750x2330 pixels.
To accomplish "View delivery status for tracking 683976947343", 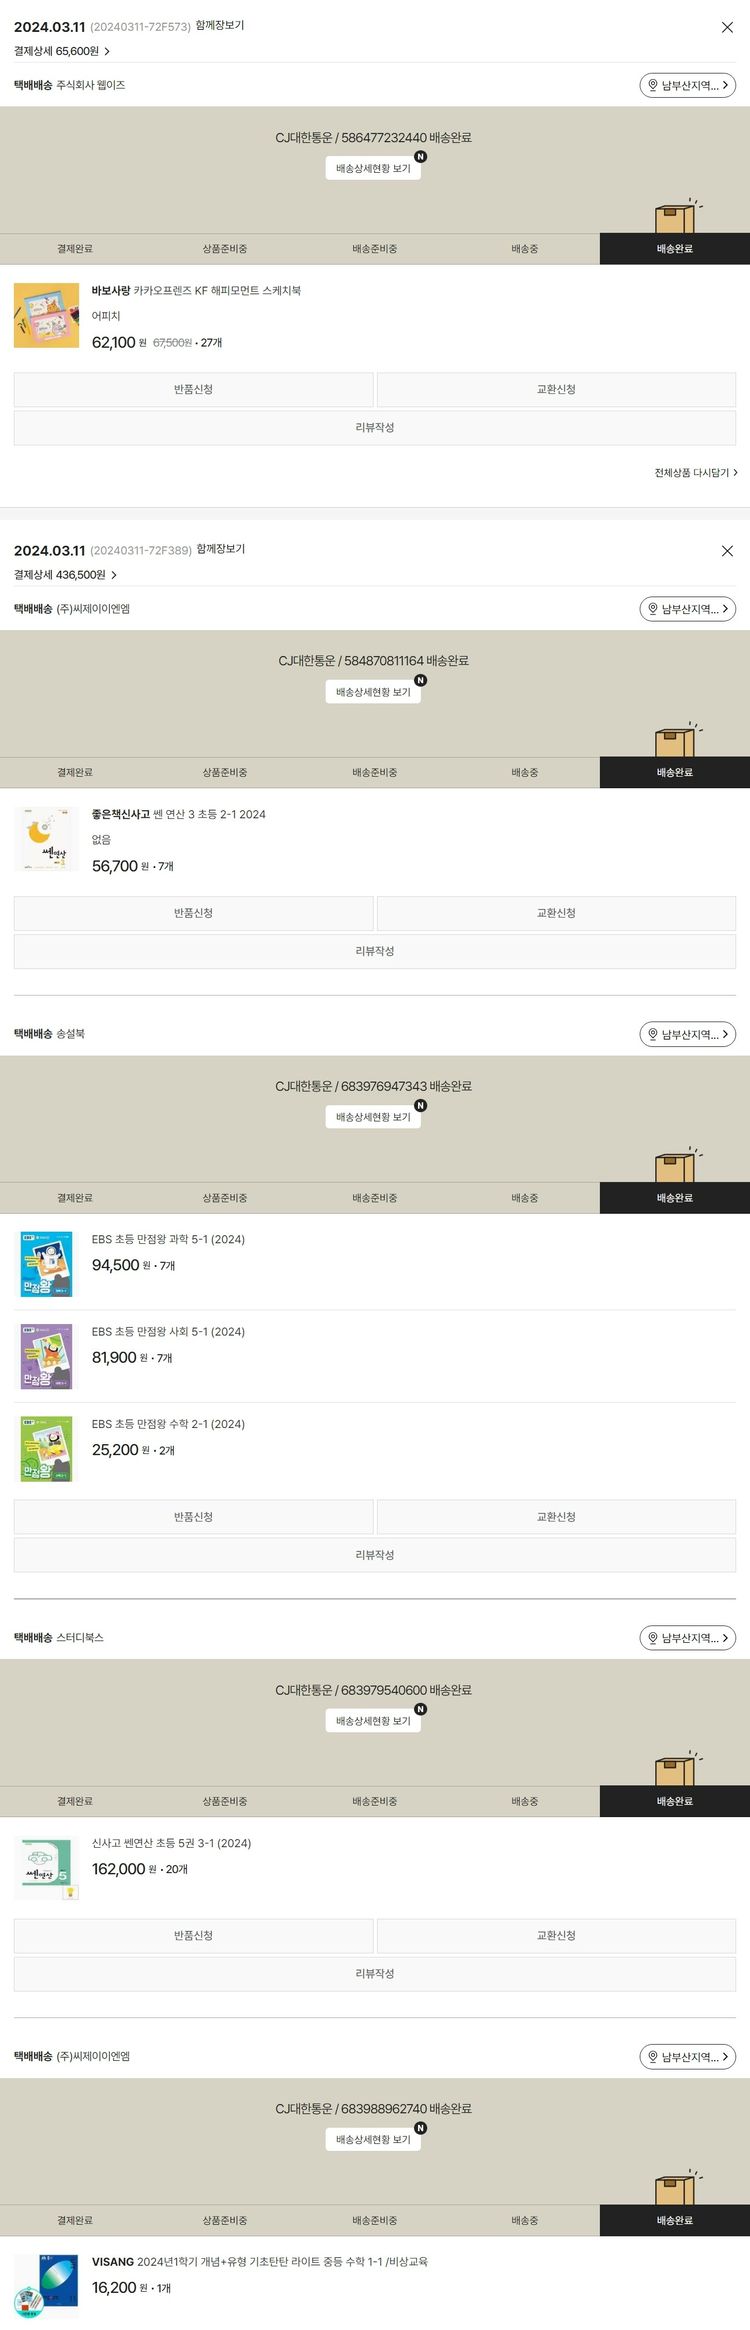I will (x=373, y=1117).
